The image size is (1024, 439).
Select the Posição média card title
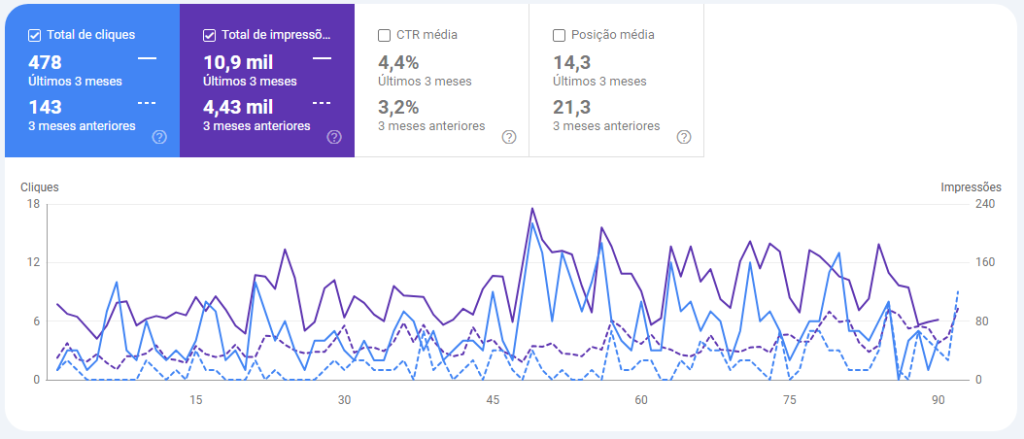pos(612,35)
